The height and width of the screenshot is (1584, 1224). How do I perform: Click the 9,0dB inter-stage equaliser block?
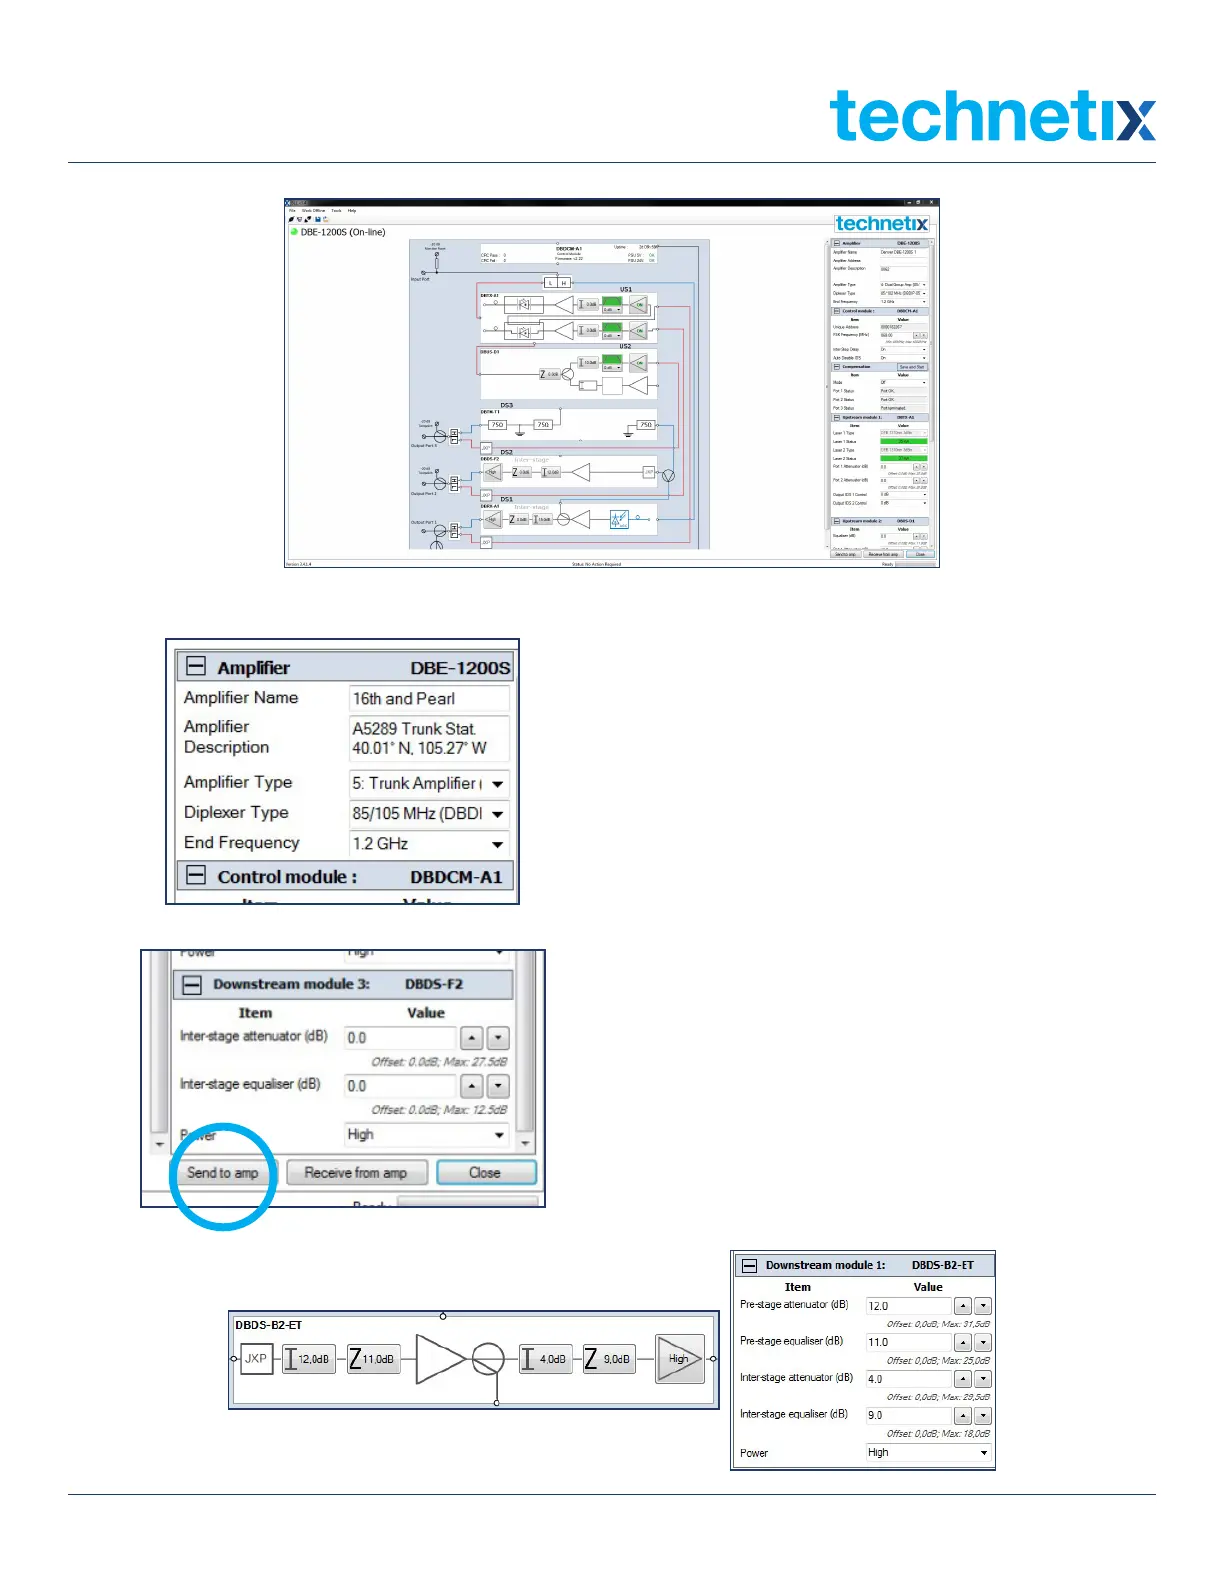tap(609, 1359)
